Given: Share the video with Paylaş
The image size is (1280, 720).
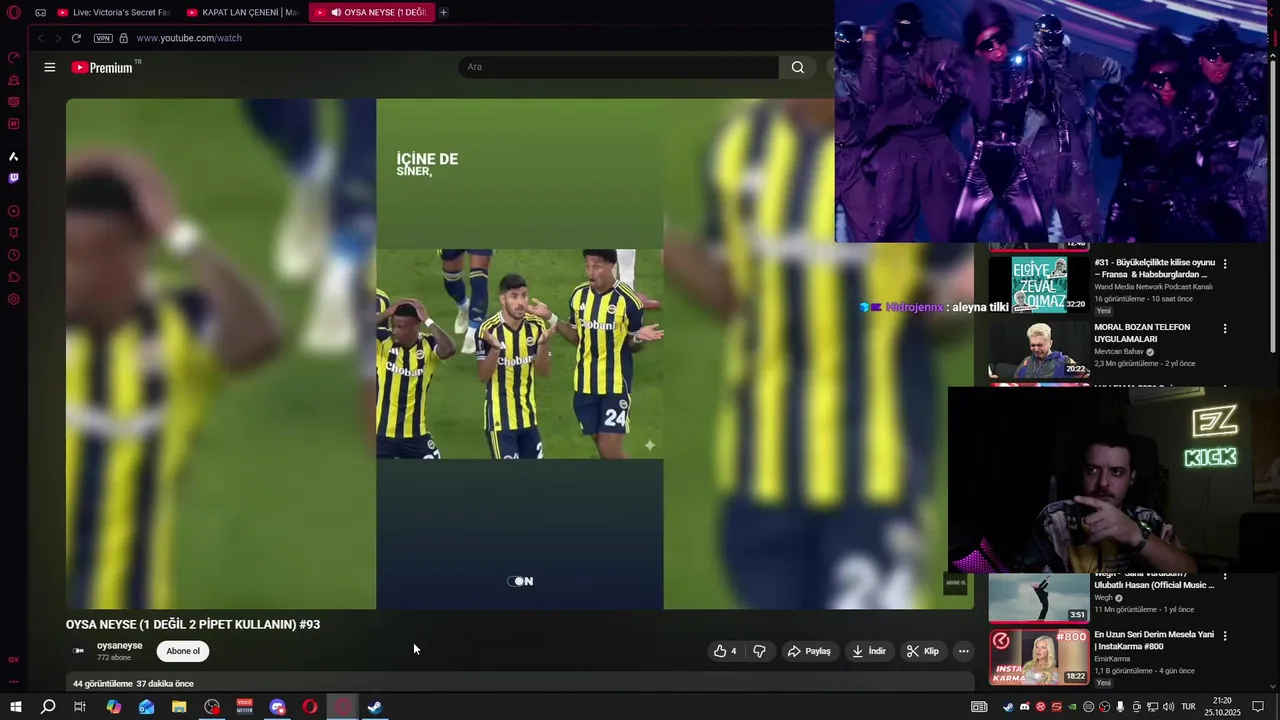Looking at the screenshot, I should click(x=810, y=651).
